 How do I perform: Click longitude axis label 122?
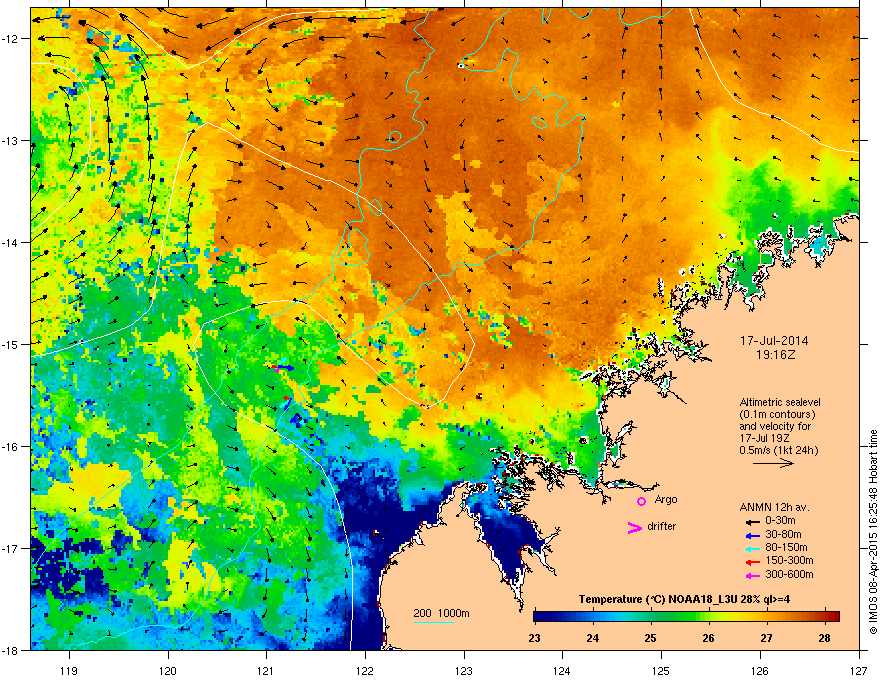point(365,670)
